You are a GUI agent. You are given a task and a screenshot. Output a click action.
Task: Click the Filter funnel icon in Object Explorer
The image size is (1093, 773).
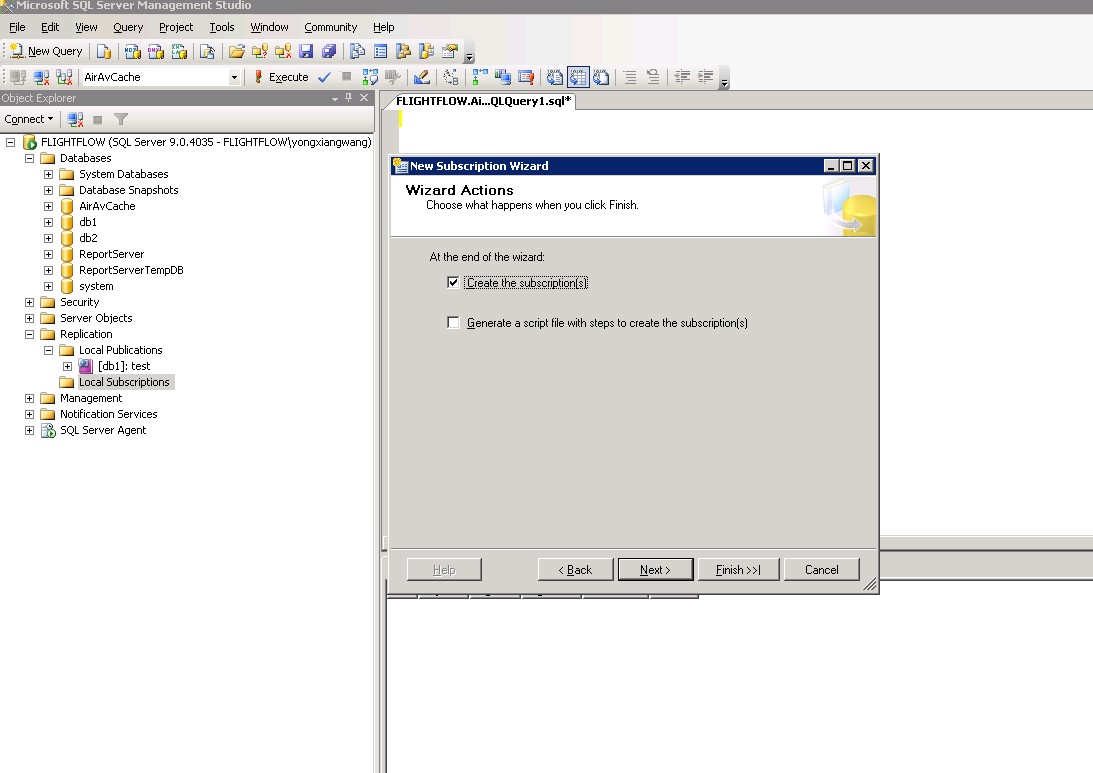[120, 119]
